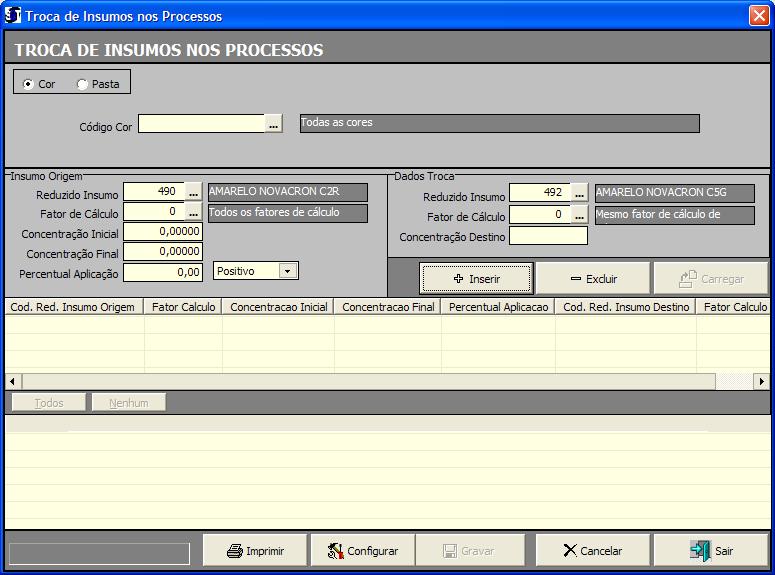Screen dimensions: 775x575
Task: Open Dados Troca Fator de Cálculo lookup
Action: 580,215
